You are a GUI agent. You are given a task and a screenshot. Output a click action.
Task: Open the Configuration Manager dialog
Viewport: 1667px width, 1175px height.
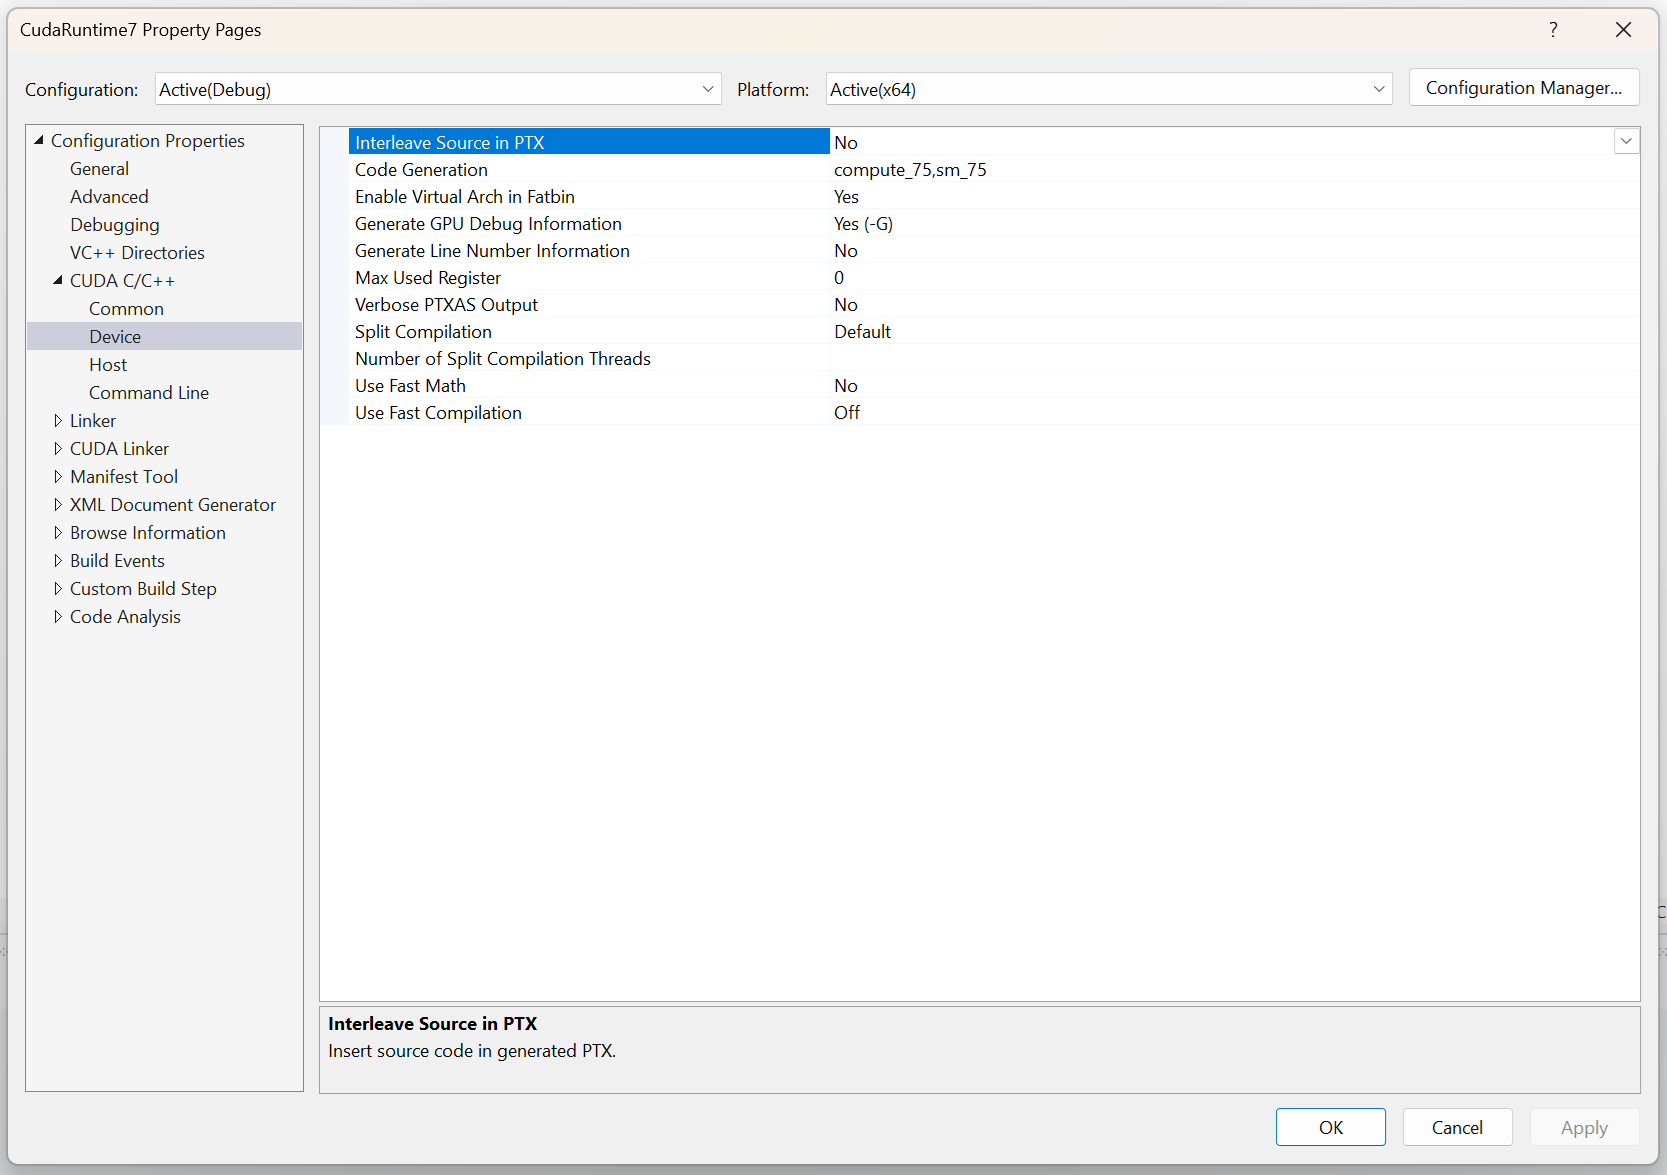coord(1523,88)
